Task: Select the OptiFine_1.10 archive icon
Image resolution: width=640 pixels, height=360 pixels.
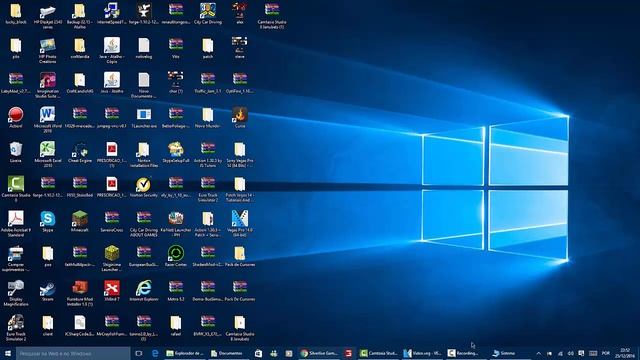Action: click(240, 80)
